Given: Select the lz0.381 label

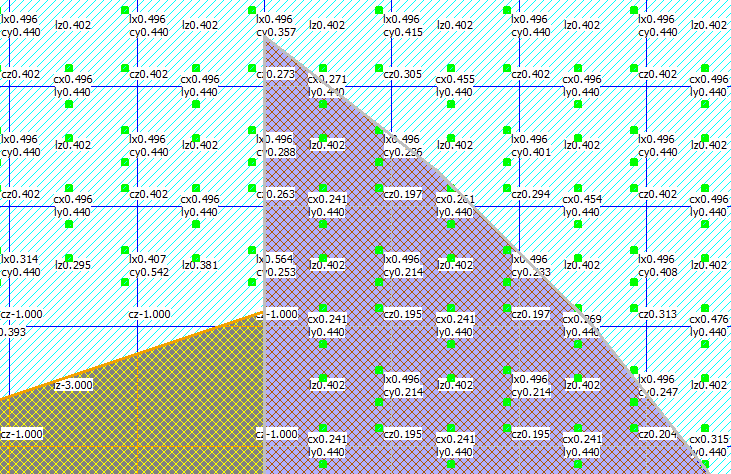Looking at the screenshot, I should click(x=200, y=265).
